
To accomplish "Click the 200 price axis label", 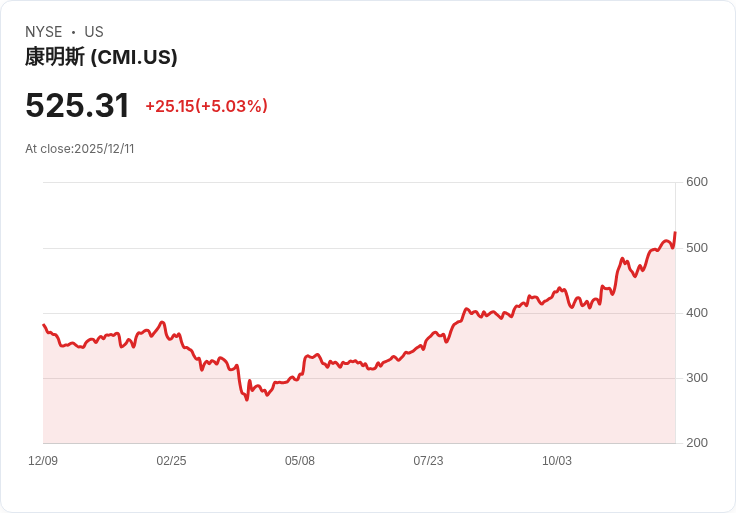I will click(x=697, y=443).
